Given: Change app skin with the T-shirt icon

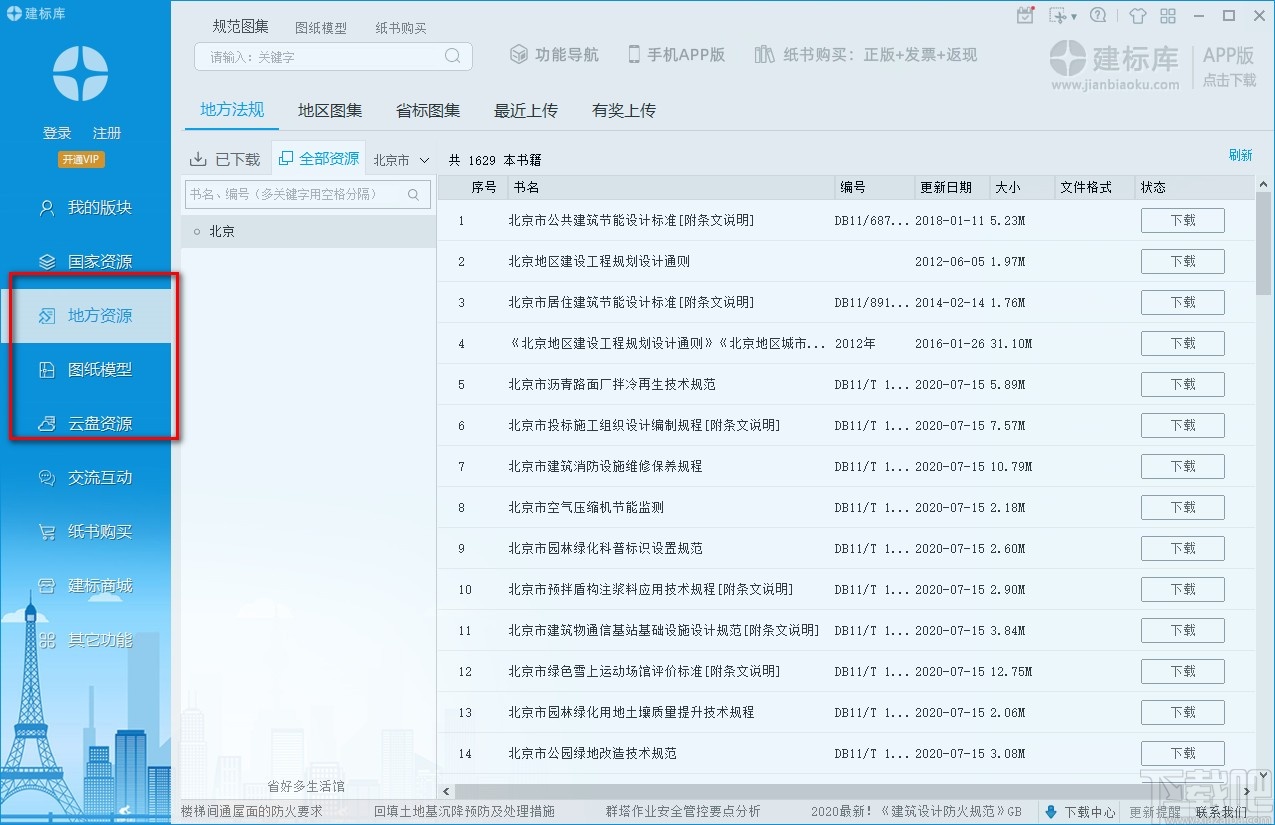Looking at the screenshot, I should click(x=1138, y=15).
